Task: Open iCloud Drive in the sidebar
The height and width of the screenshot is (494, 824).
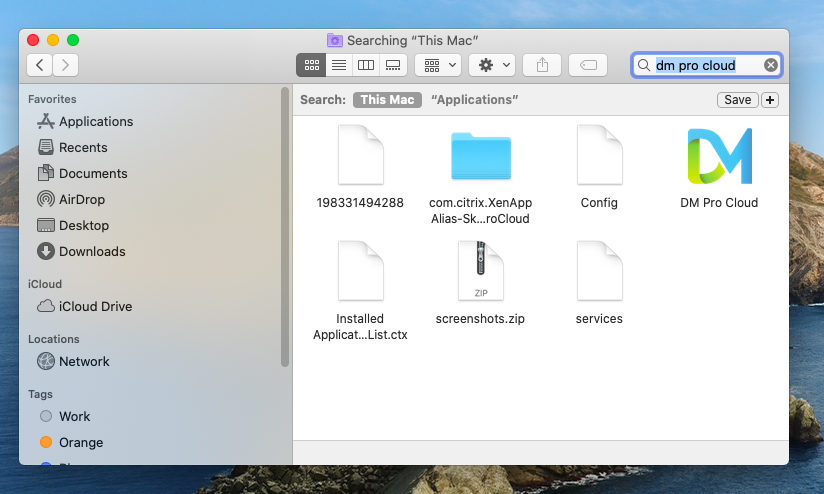Action: tap(85, 306)
